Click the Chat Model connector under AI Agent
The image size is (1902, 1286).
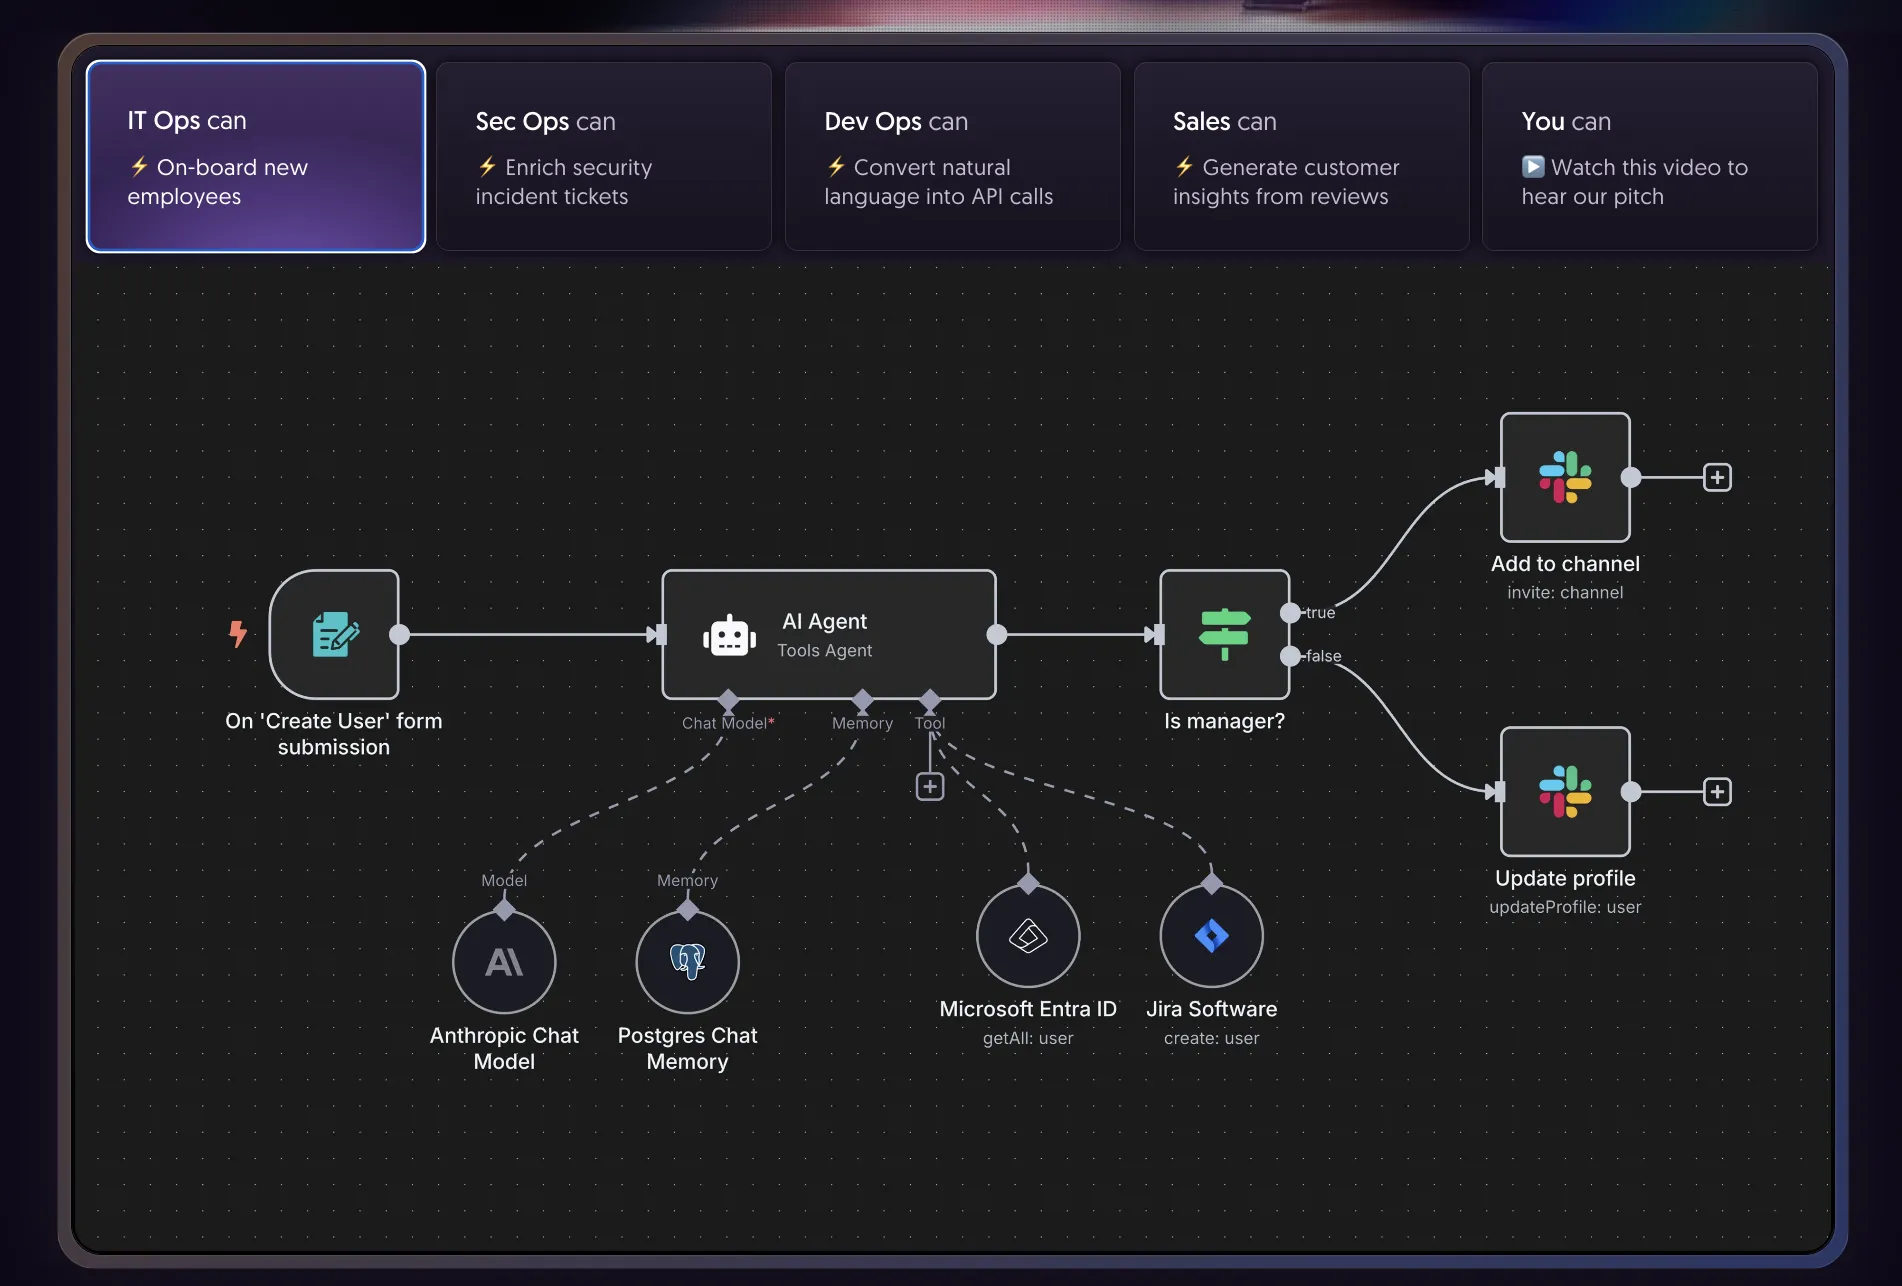coord(728,701)
